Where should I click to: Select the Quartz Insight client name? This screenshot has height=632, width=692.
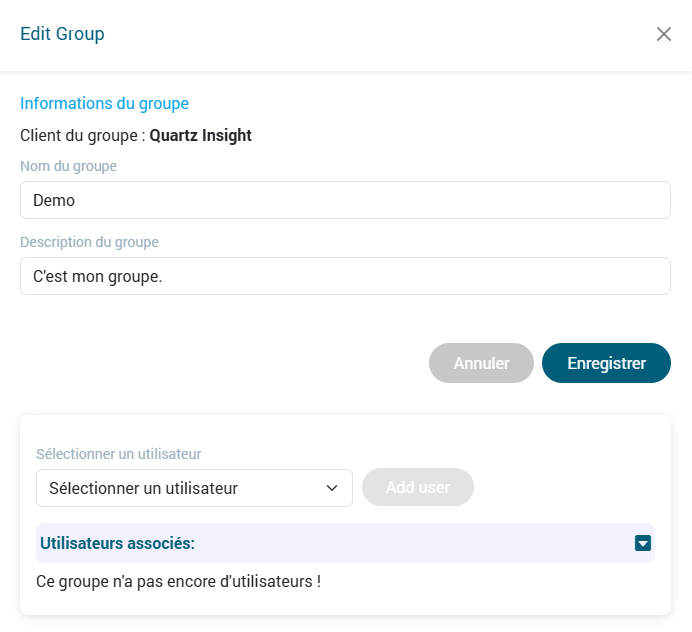pos(201,135)
